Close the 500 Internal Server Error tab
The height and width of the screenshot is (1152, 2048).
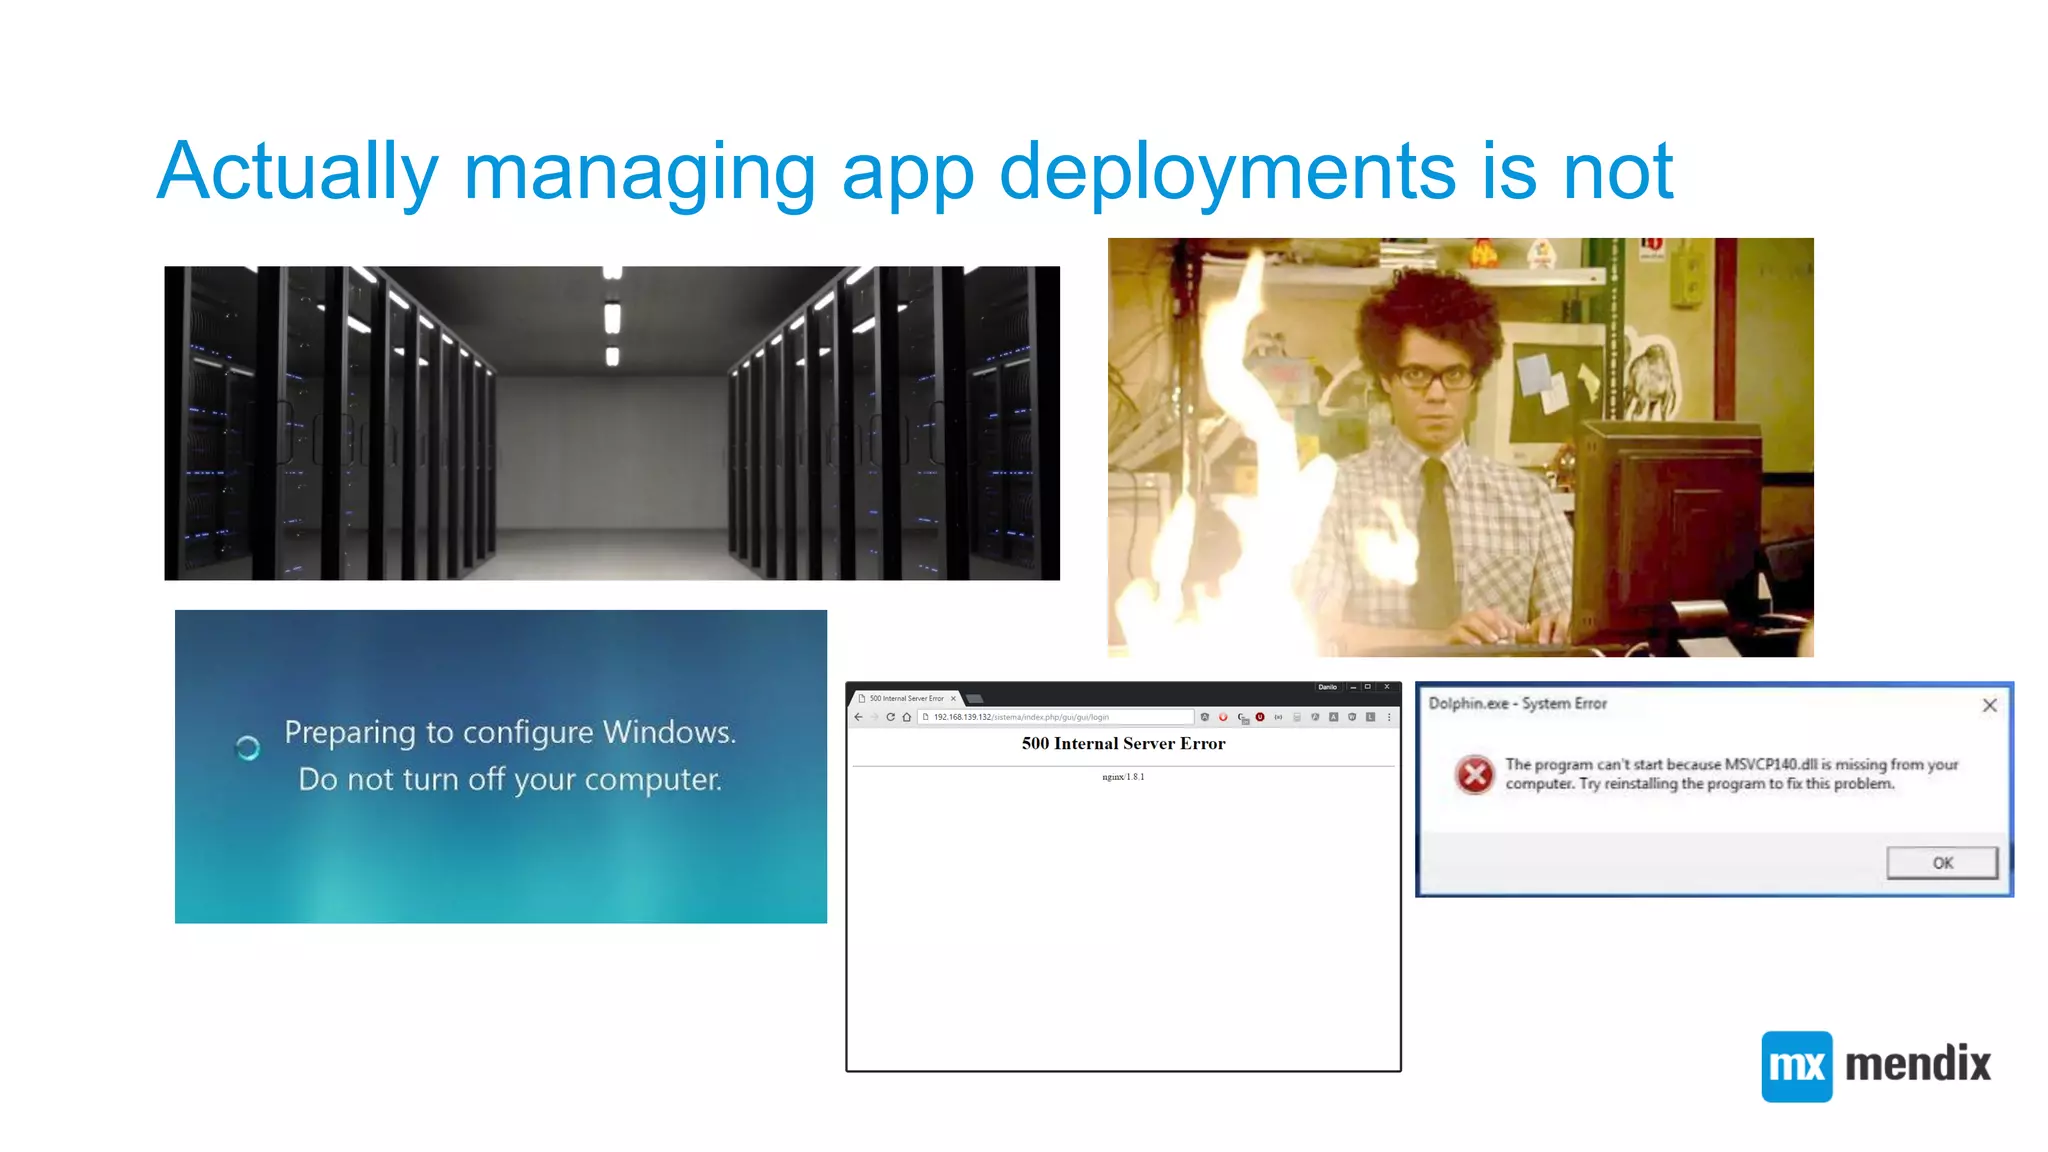tap(953, 698)
